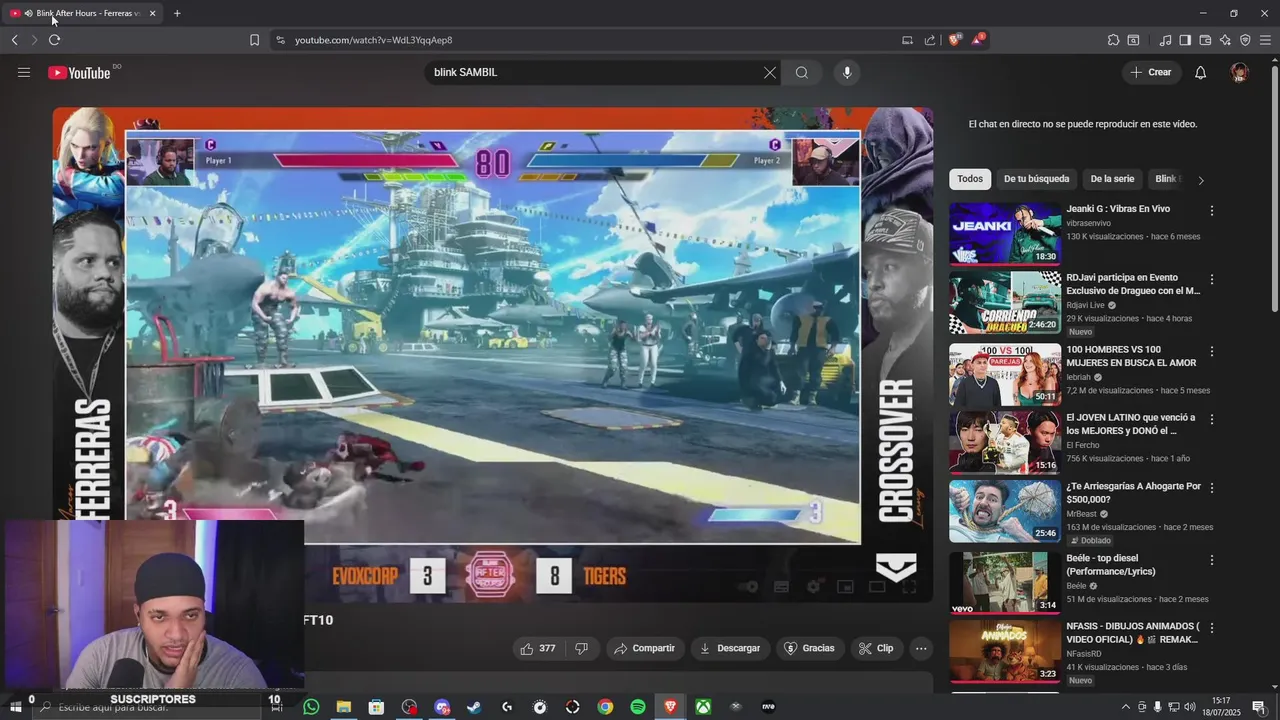This screenshot has width=1280, height=720.
Task: Open options for 100 HOMBRES VS 100 video
Action: 1211,352
